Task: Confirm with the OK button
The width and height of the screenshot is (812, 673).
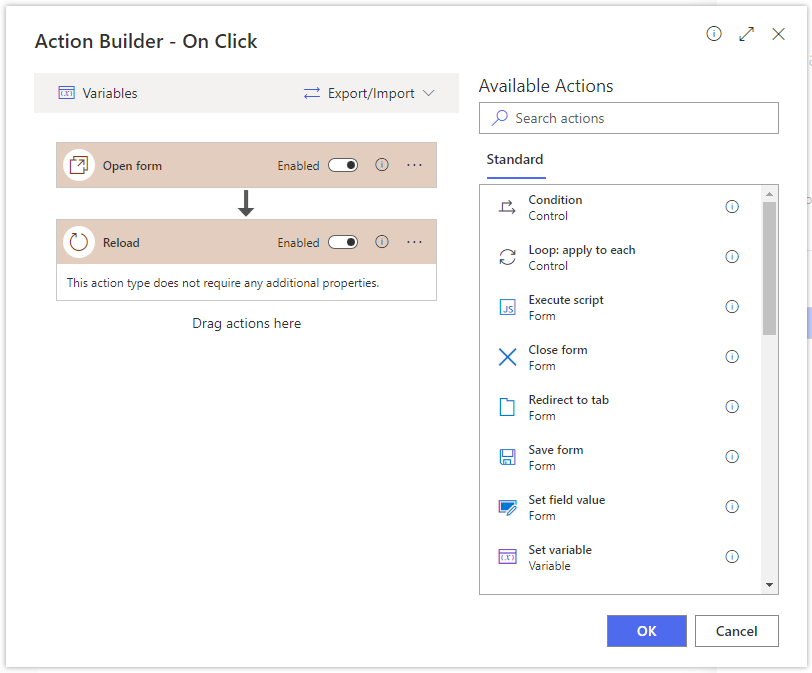Action: pyautogui.click(x=647, y=631)
